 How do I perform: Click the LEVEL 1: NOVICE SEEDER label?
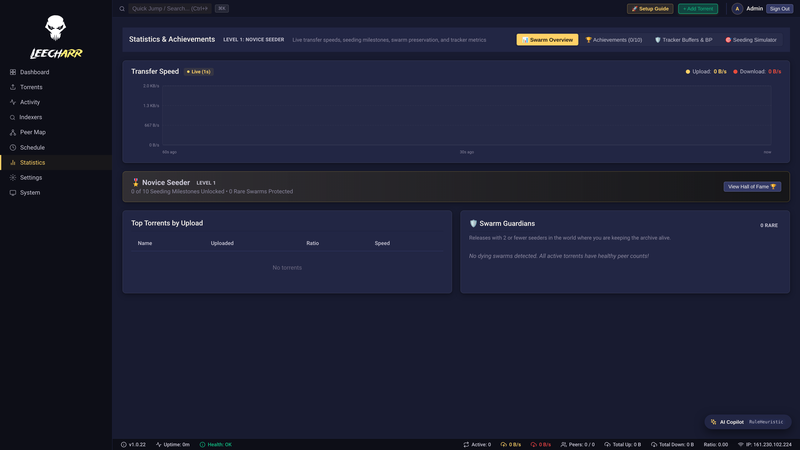click(254, 40)
